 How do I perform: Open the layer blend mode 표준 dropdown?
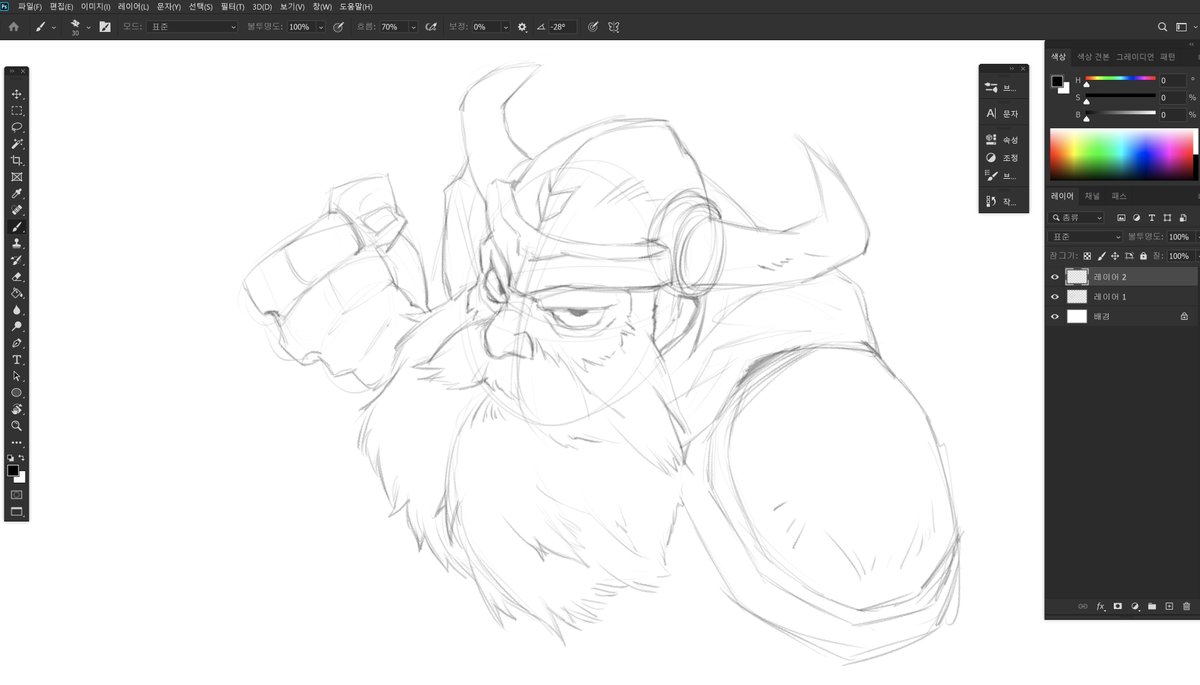pyautogui.click(x=1086, y=237)
